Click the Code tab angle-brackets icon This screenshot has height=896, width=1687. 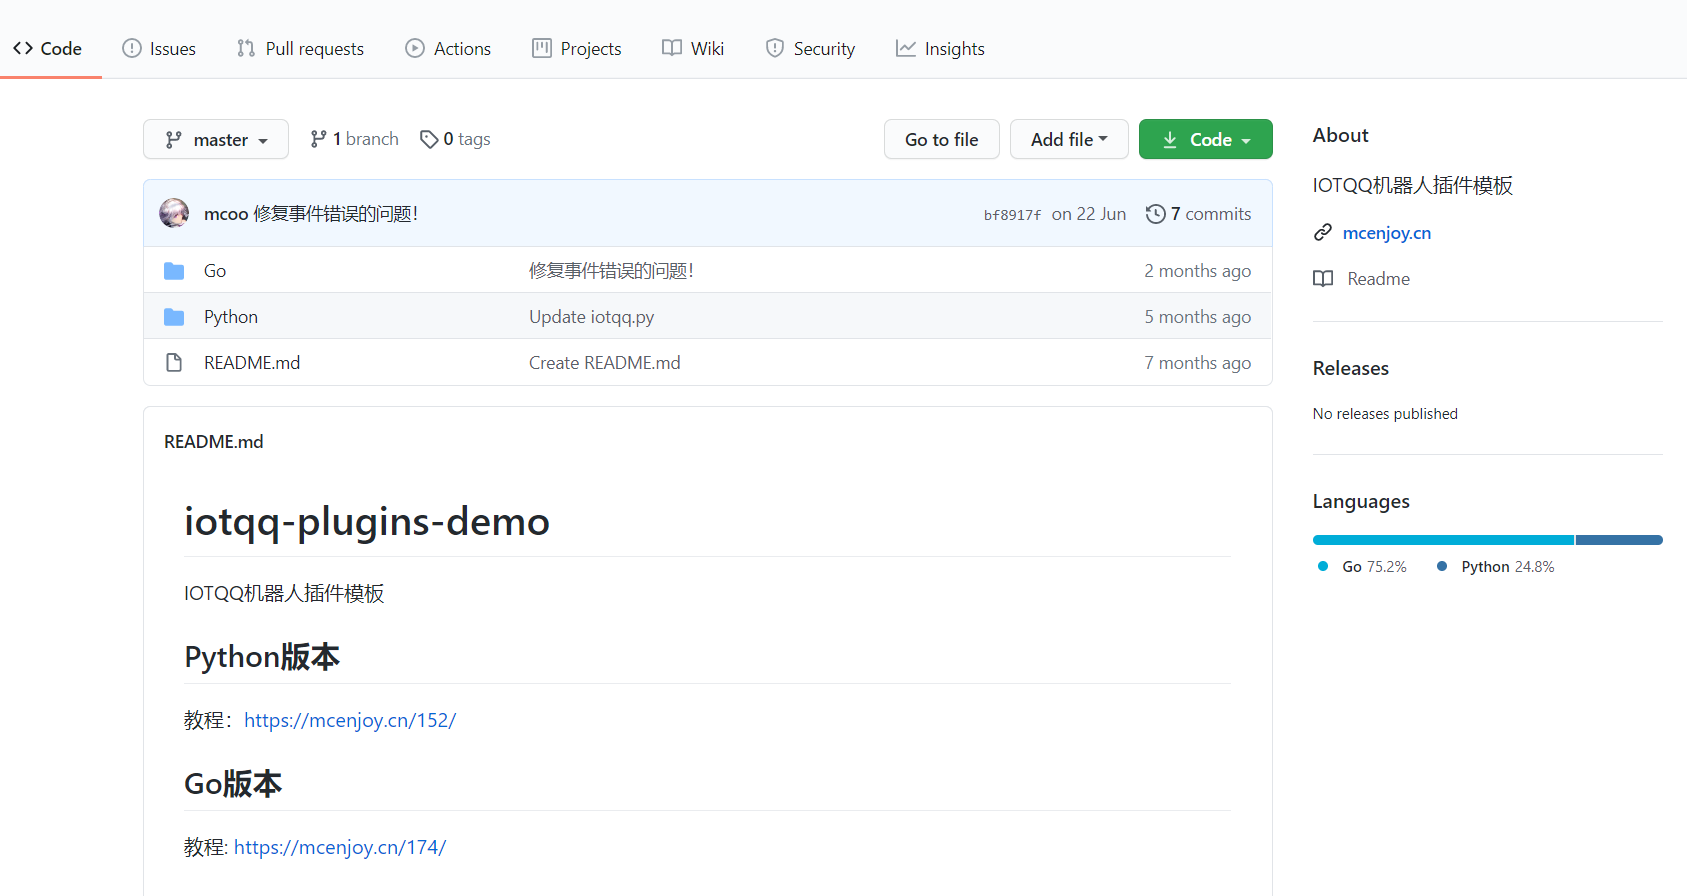23,48
